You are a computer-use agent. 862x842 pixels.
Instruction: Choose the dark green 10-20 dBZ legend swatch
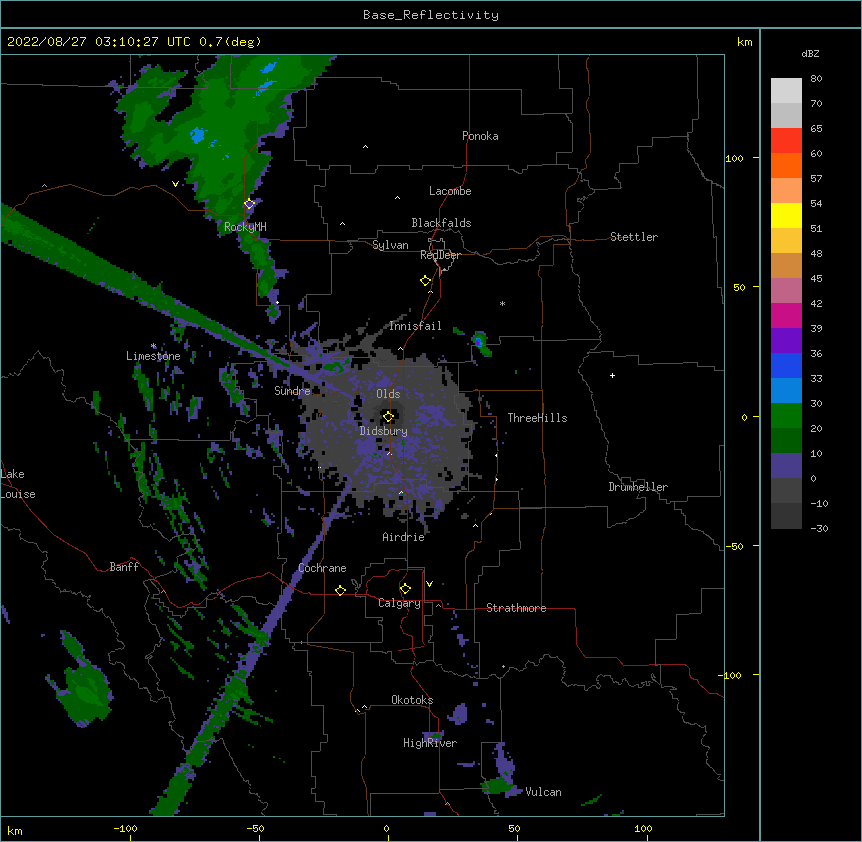[786, 440]
